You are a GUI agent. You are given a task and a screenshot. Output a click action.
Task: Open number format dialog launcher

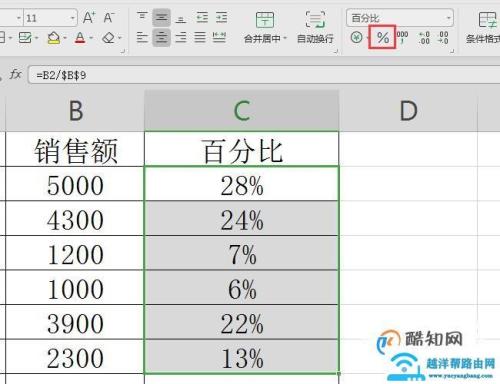[452, 51]
